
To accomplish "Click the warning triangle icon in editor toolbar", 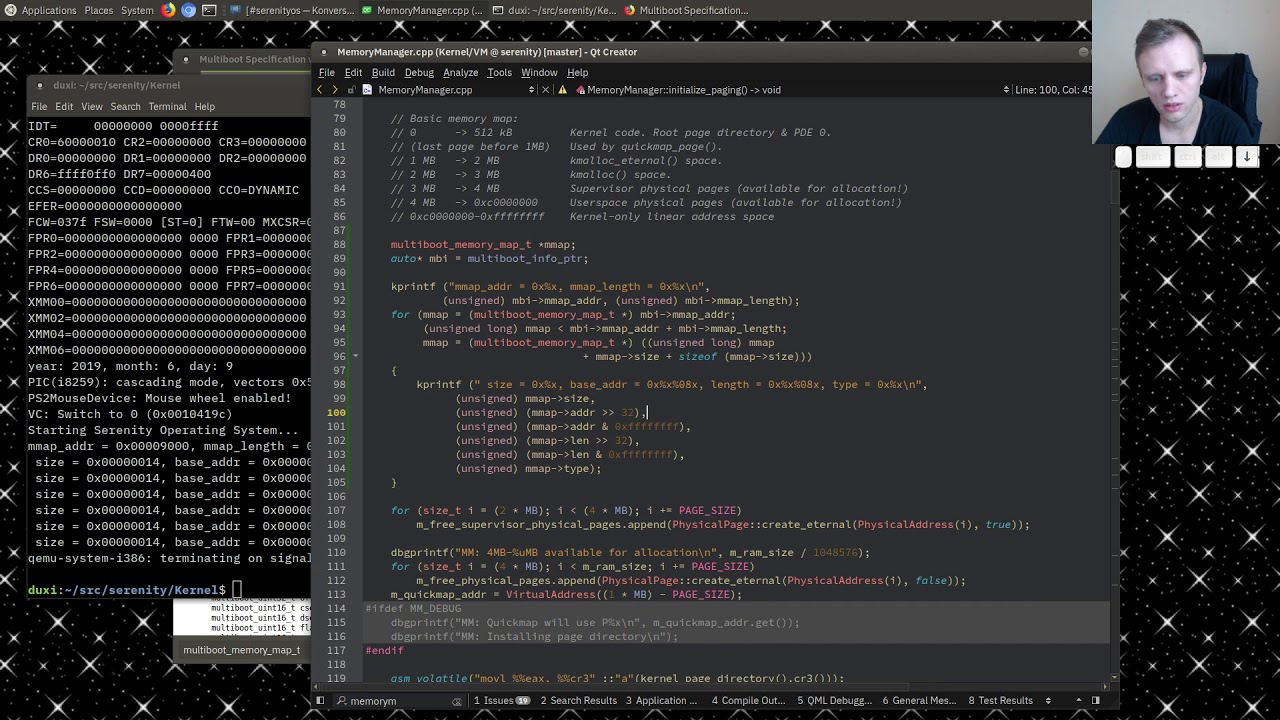I will coord(563,90).
